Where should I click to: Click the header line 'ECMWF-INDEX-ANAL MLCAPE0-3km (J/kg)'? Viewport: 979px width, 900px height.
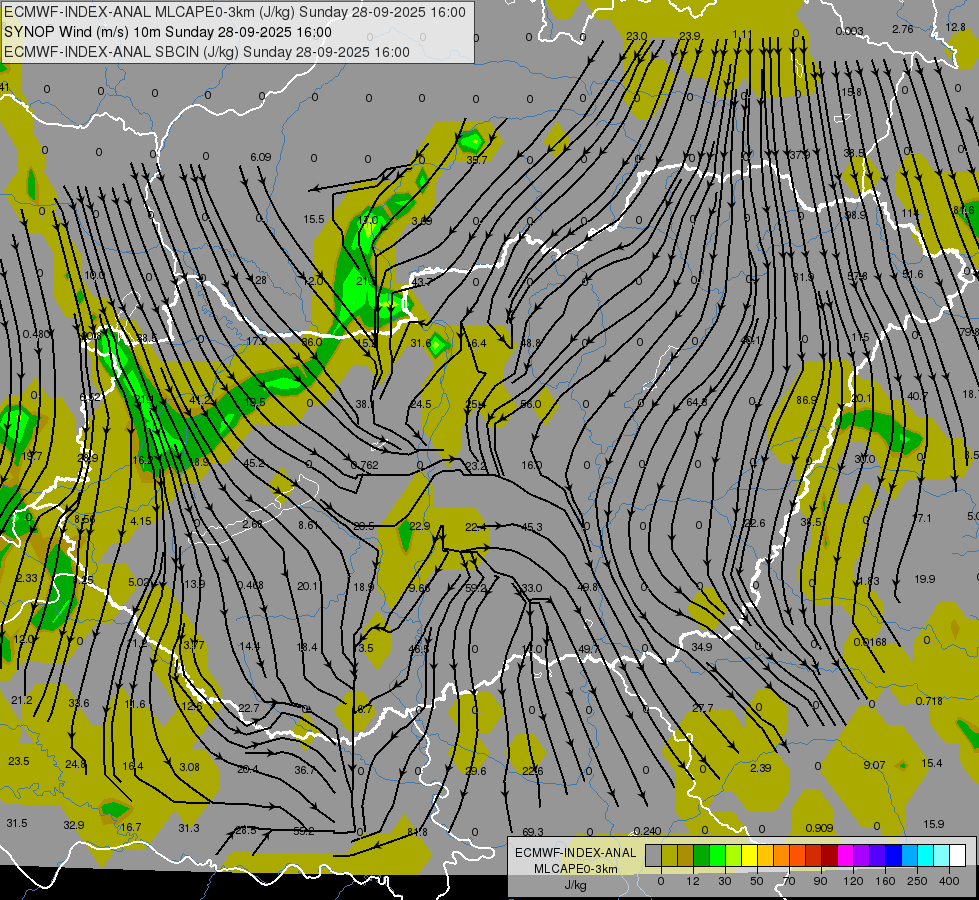(151, 12)
